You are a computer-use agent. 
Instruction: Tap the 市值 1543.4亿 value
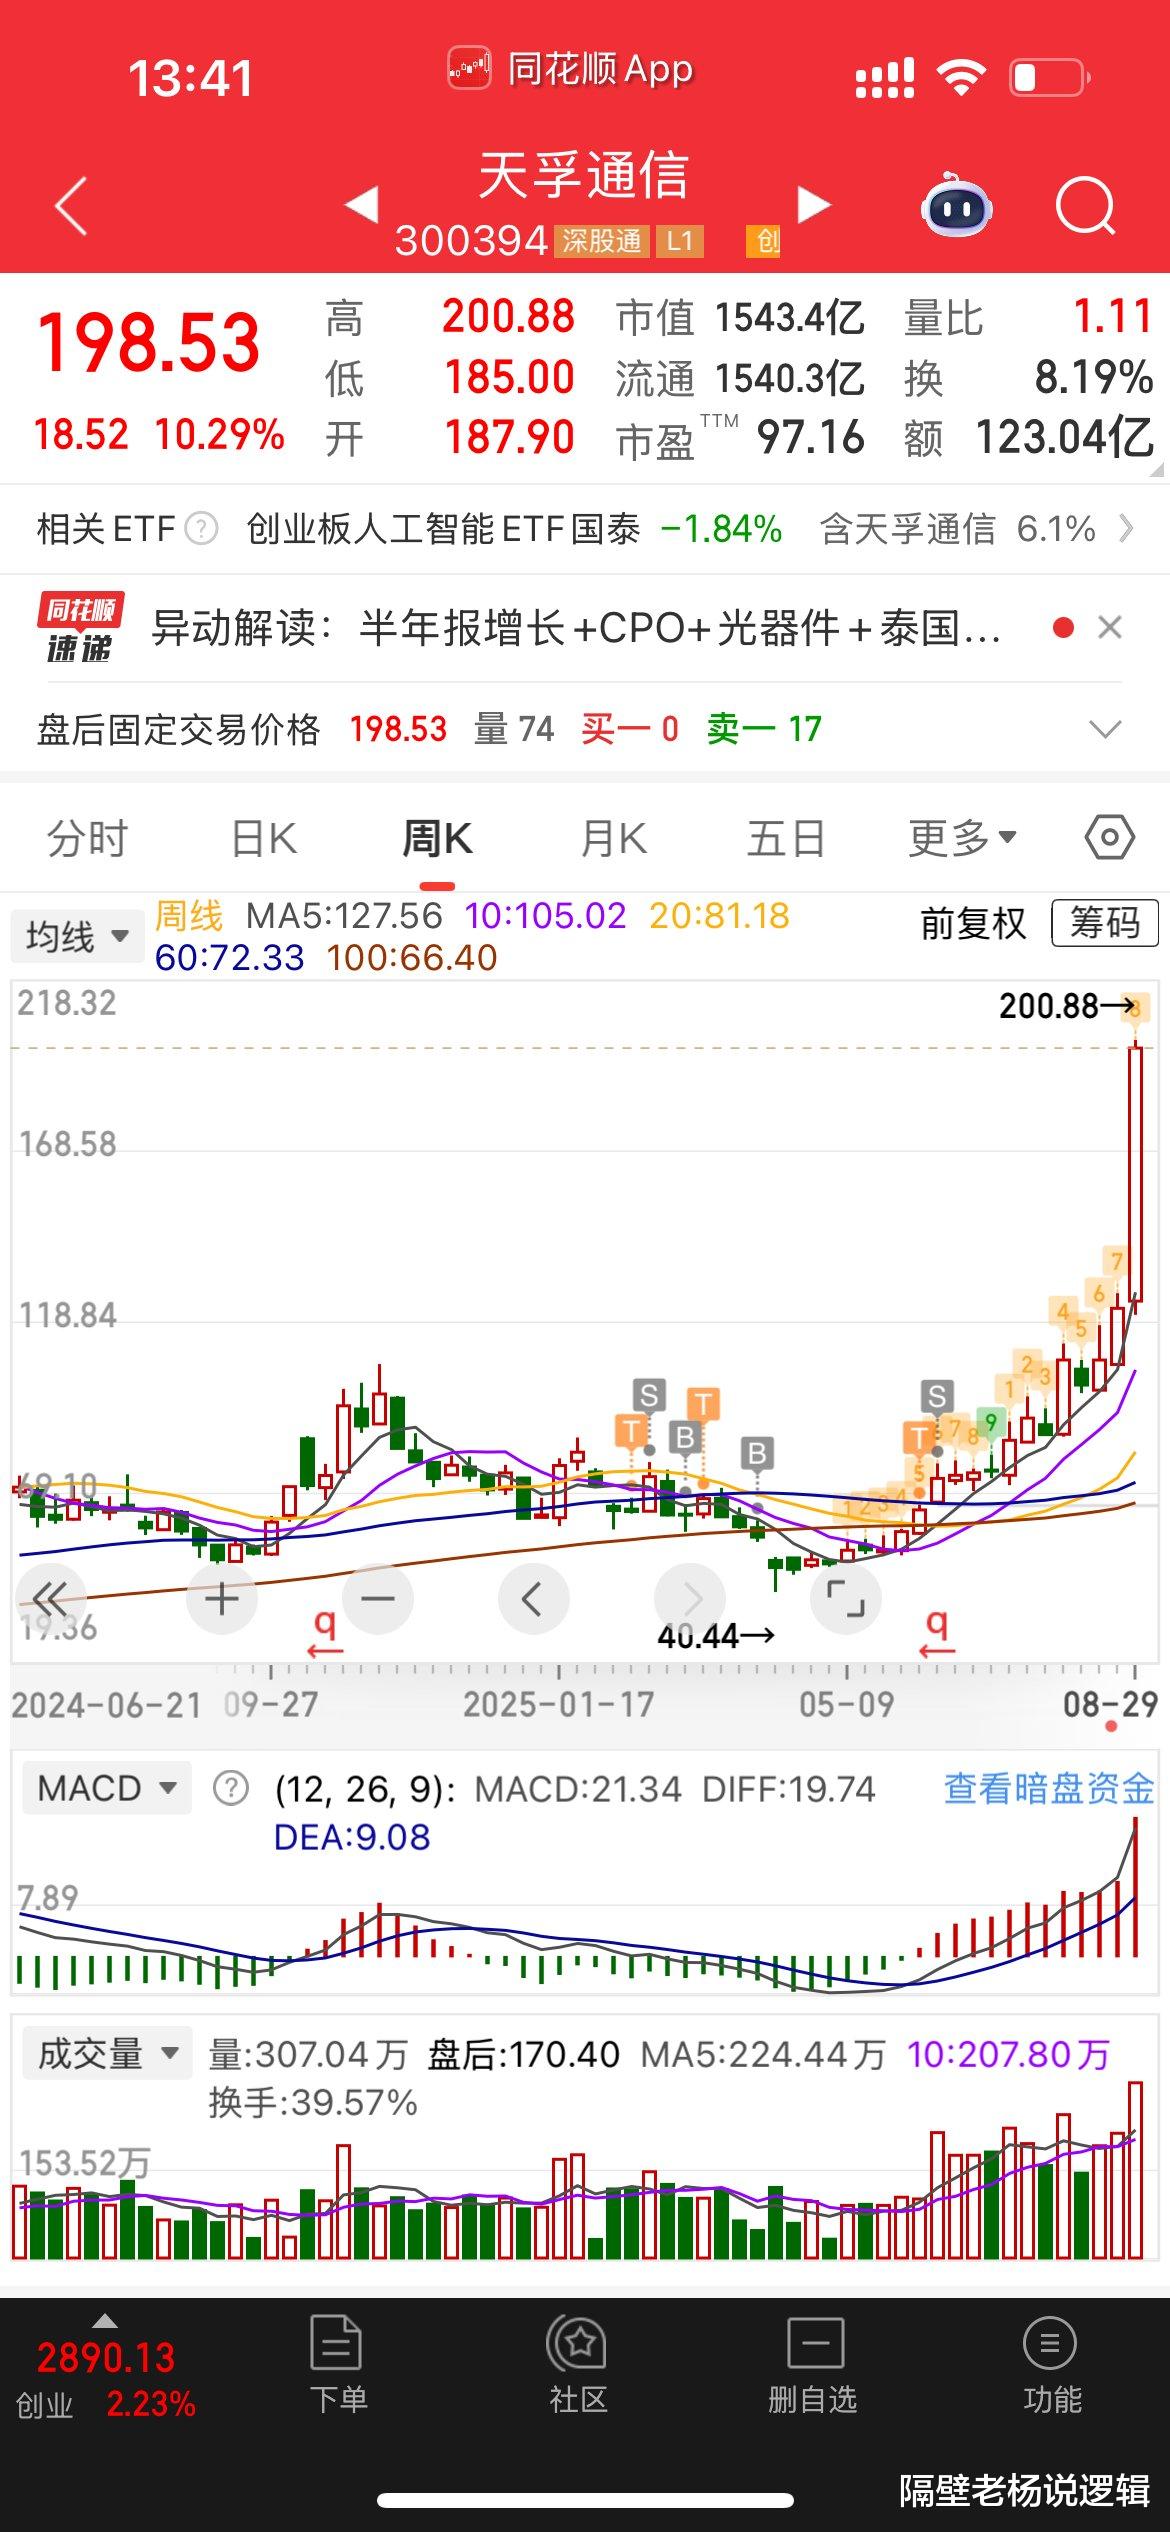coord(790,318)
